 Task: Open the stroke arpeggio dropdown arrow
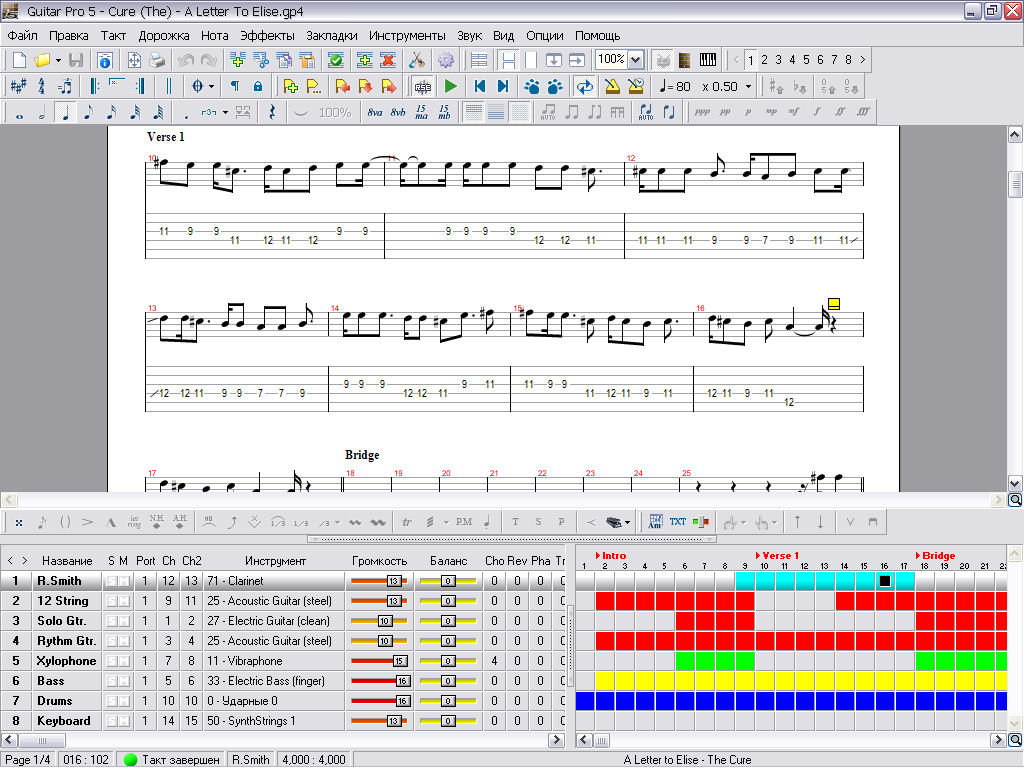(446, 522)
